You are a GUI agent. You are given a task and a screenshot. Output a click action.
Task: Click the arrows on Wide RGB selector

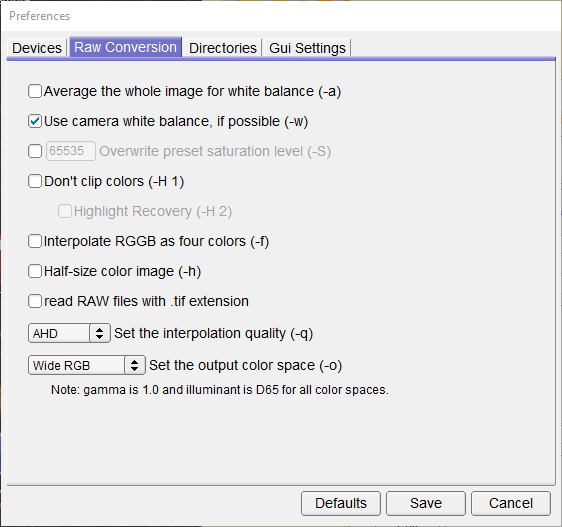coord(135,365)
